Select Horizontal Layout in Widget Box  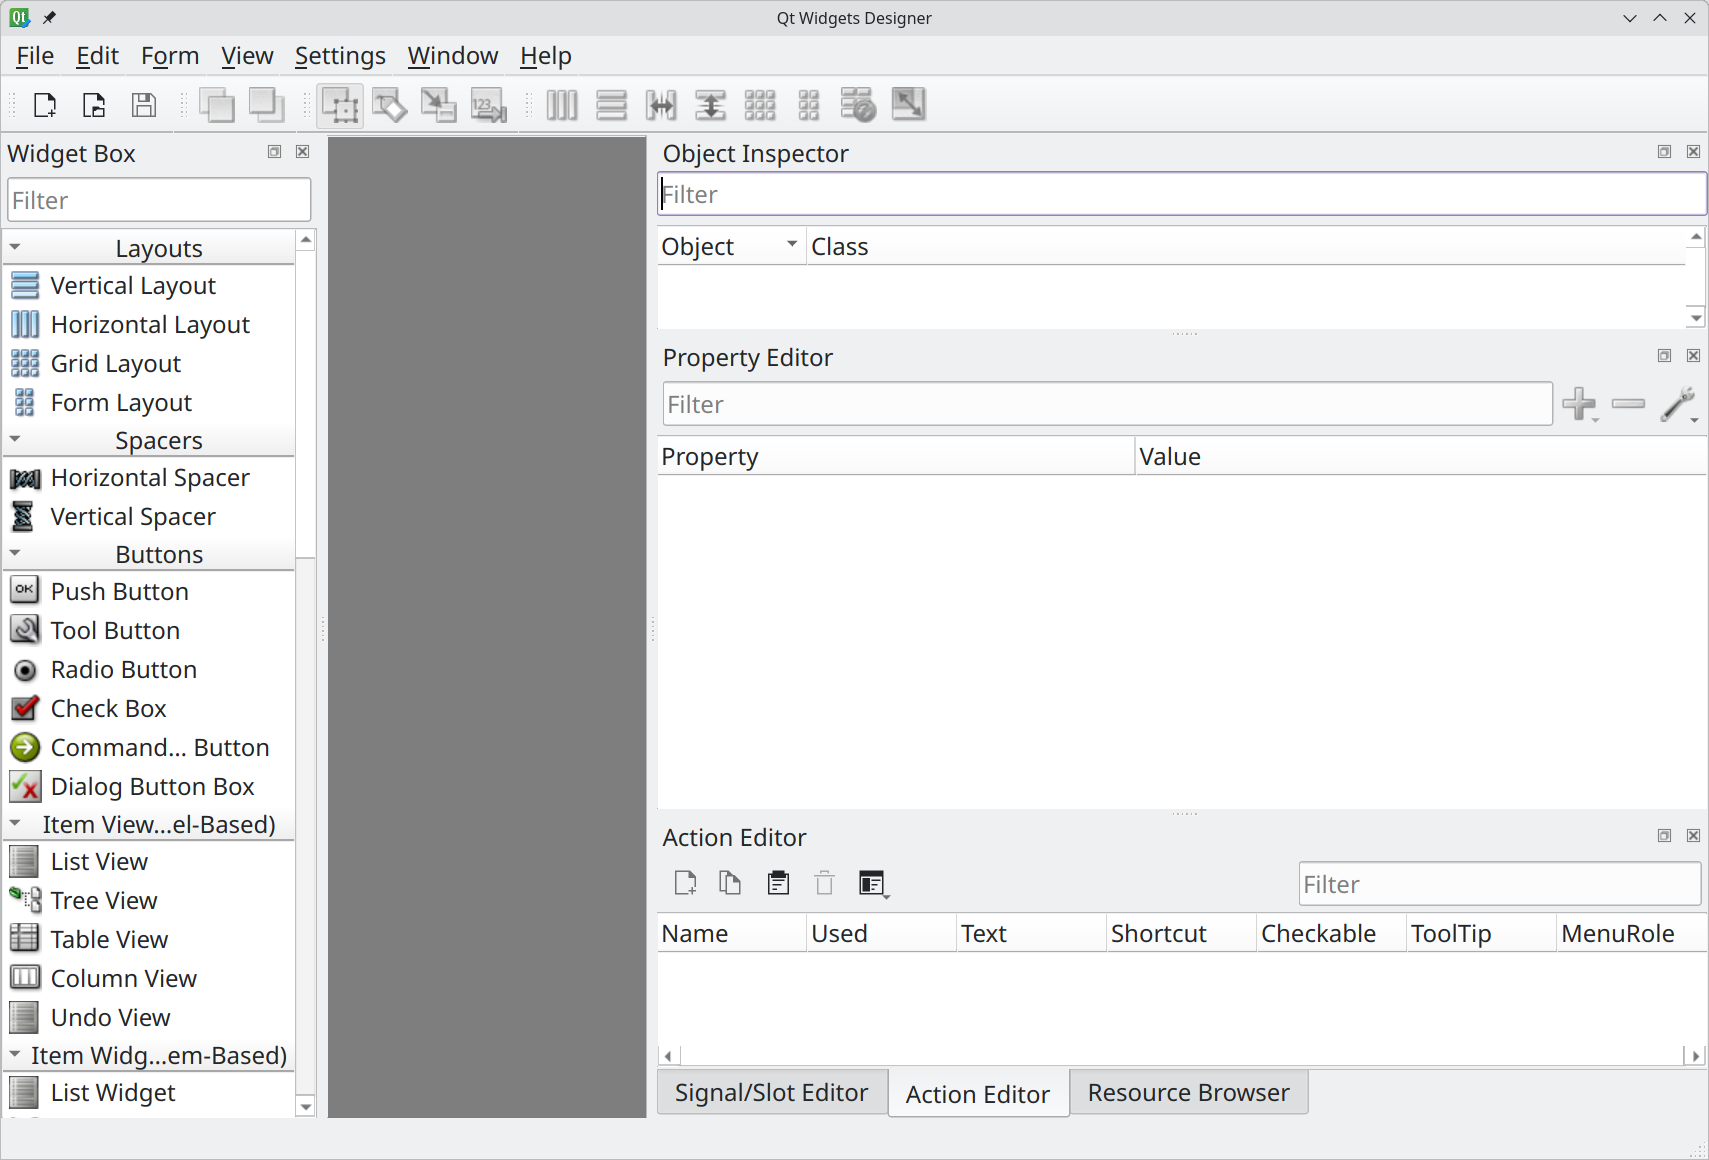click(x=148, y=325)
